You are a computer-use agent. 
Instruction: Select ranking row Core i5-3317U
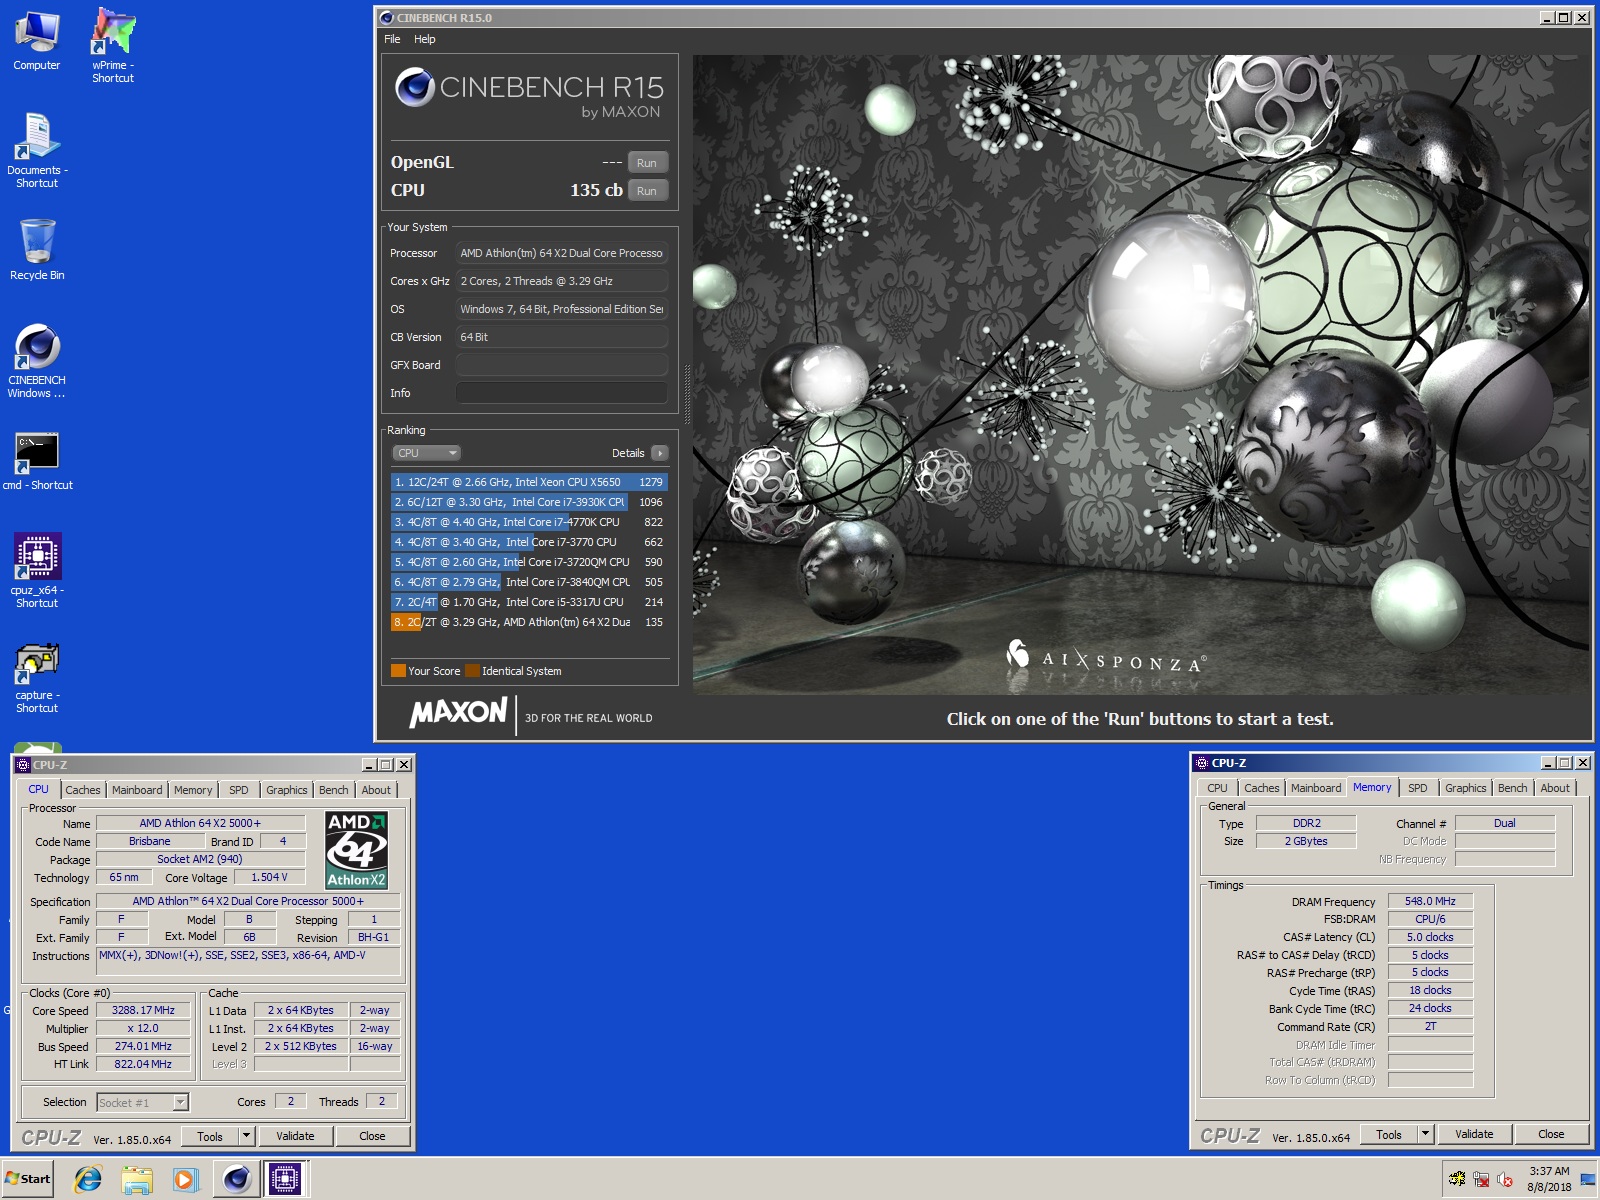point(529,602)
